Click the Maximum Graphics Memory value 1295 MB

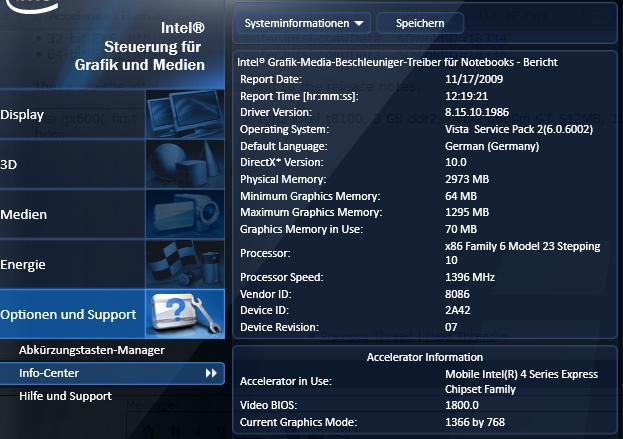pyautogui.click(x=467, y=212)
